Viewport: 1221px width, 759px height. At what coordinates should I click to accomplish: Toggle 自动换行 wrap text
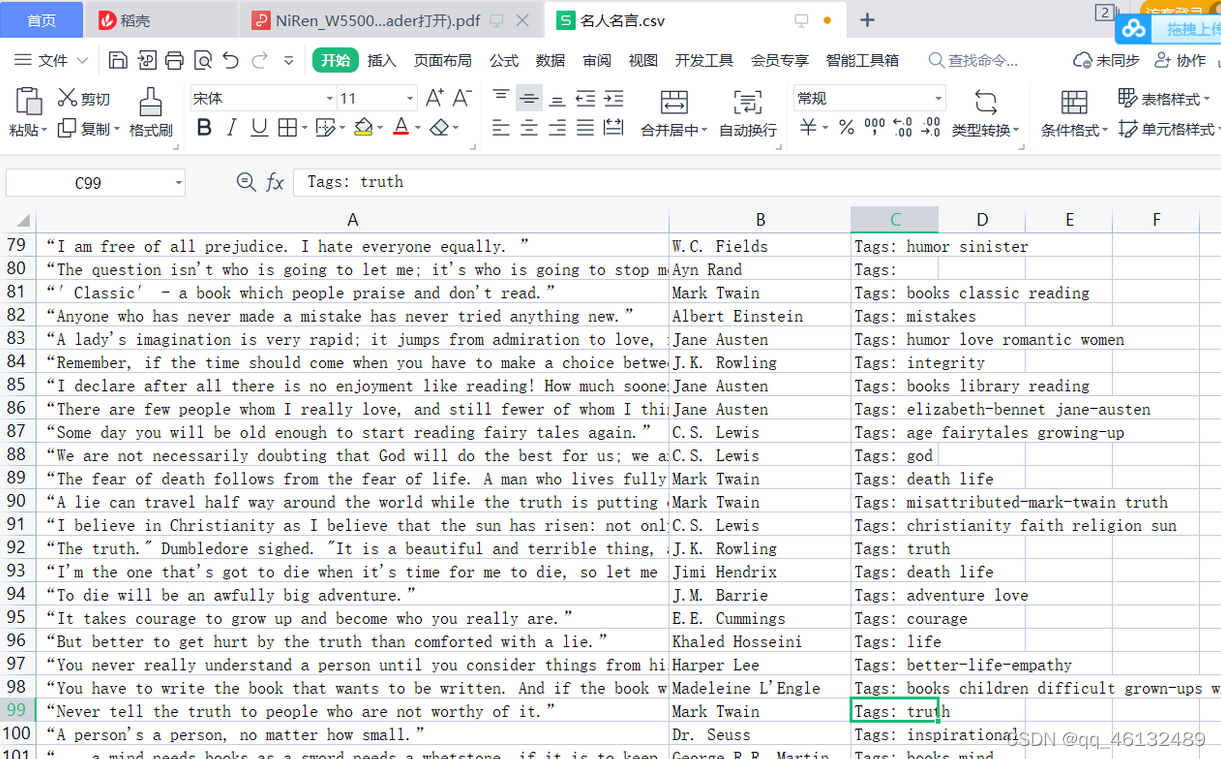tap(748, 113)
